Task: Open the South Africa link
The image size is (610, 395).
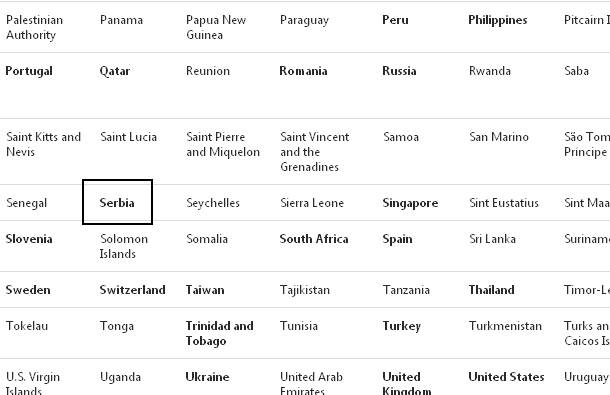Action: pos(314,239)
